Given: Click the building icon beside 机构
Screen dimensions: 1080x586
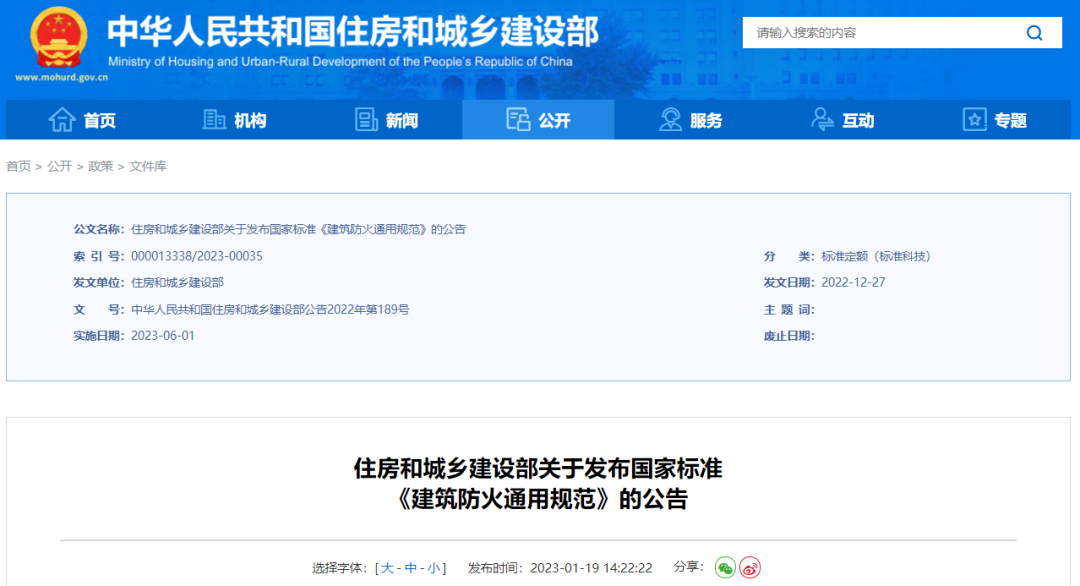Looking at the screenshot, I should pyautogui.click(x=214, y=120).
